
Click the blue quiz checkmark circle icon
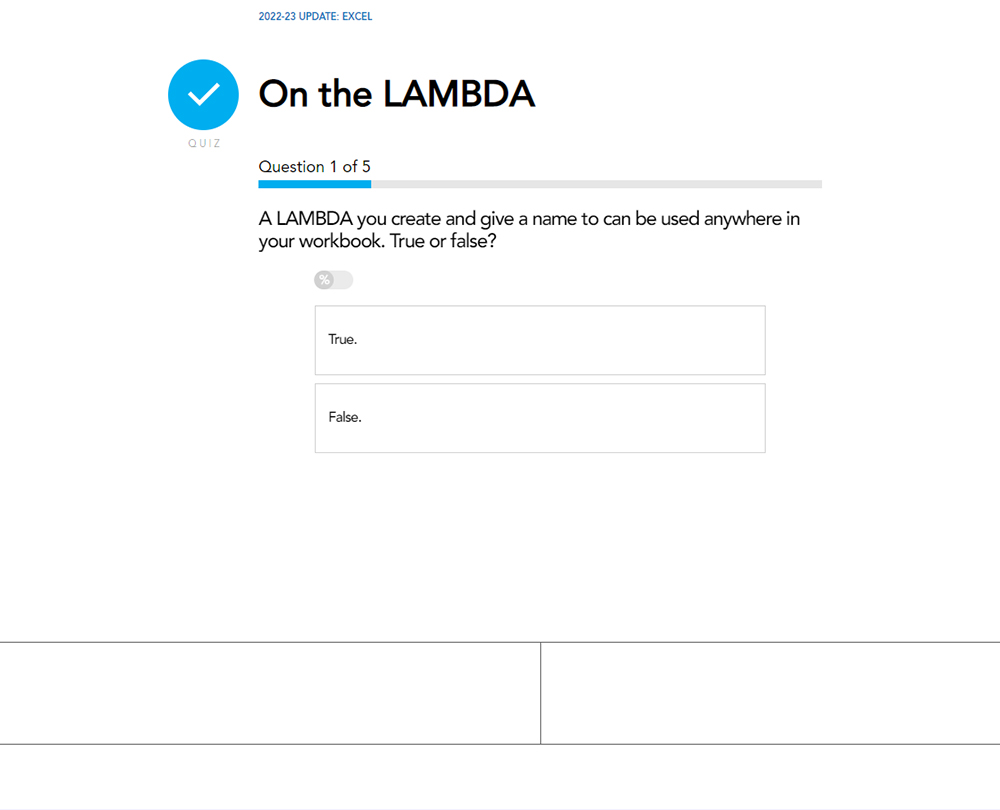203,94
